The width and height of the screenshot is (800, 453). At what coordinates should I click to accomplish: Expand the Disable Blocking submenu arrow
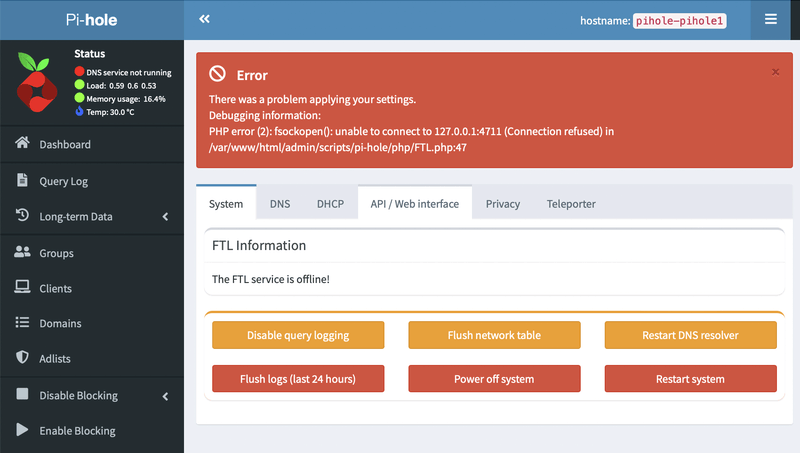click(x=165, y=396)
